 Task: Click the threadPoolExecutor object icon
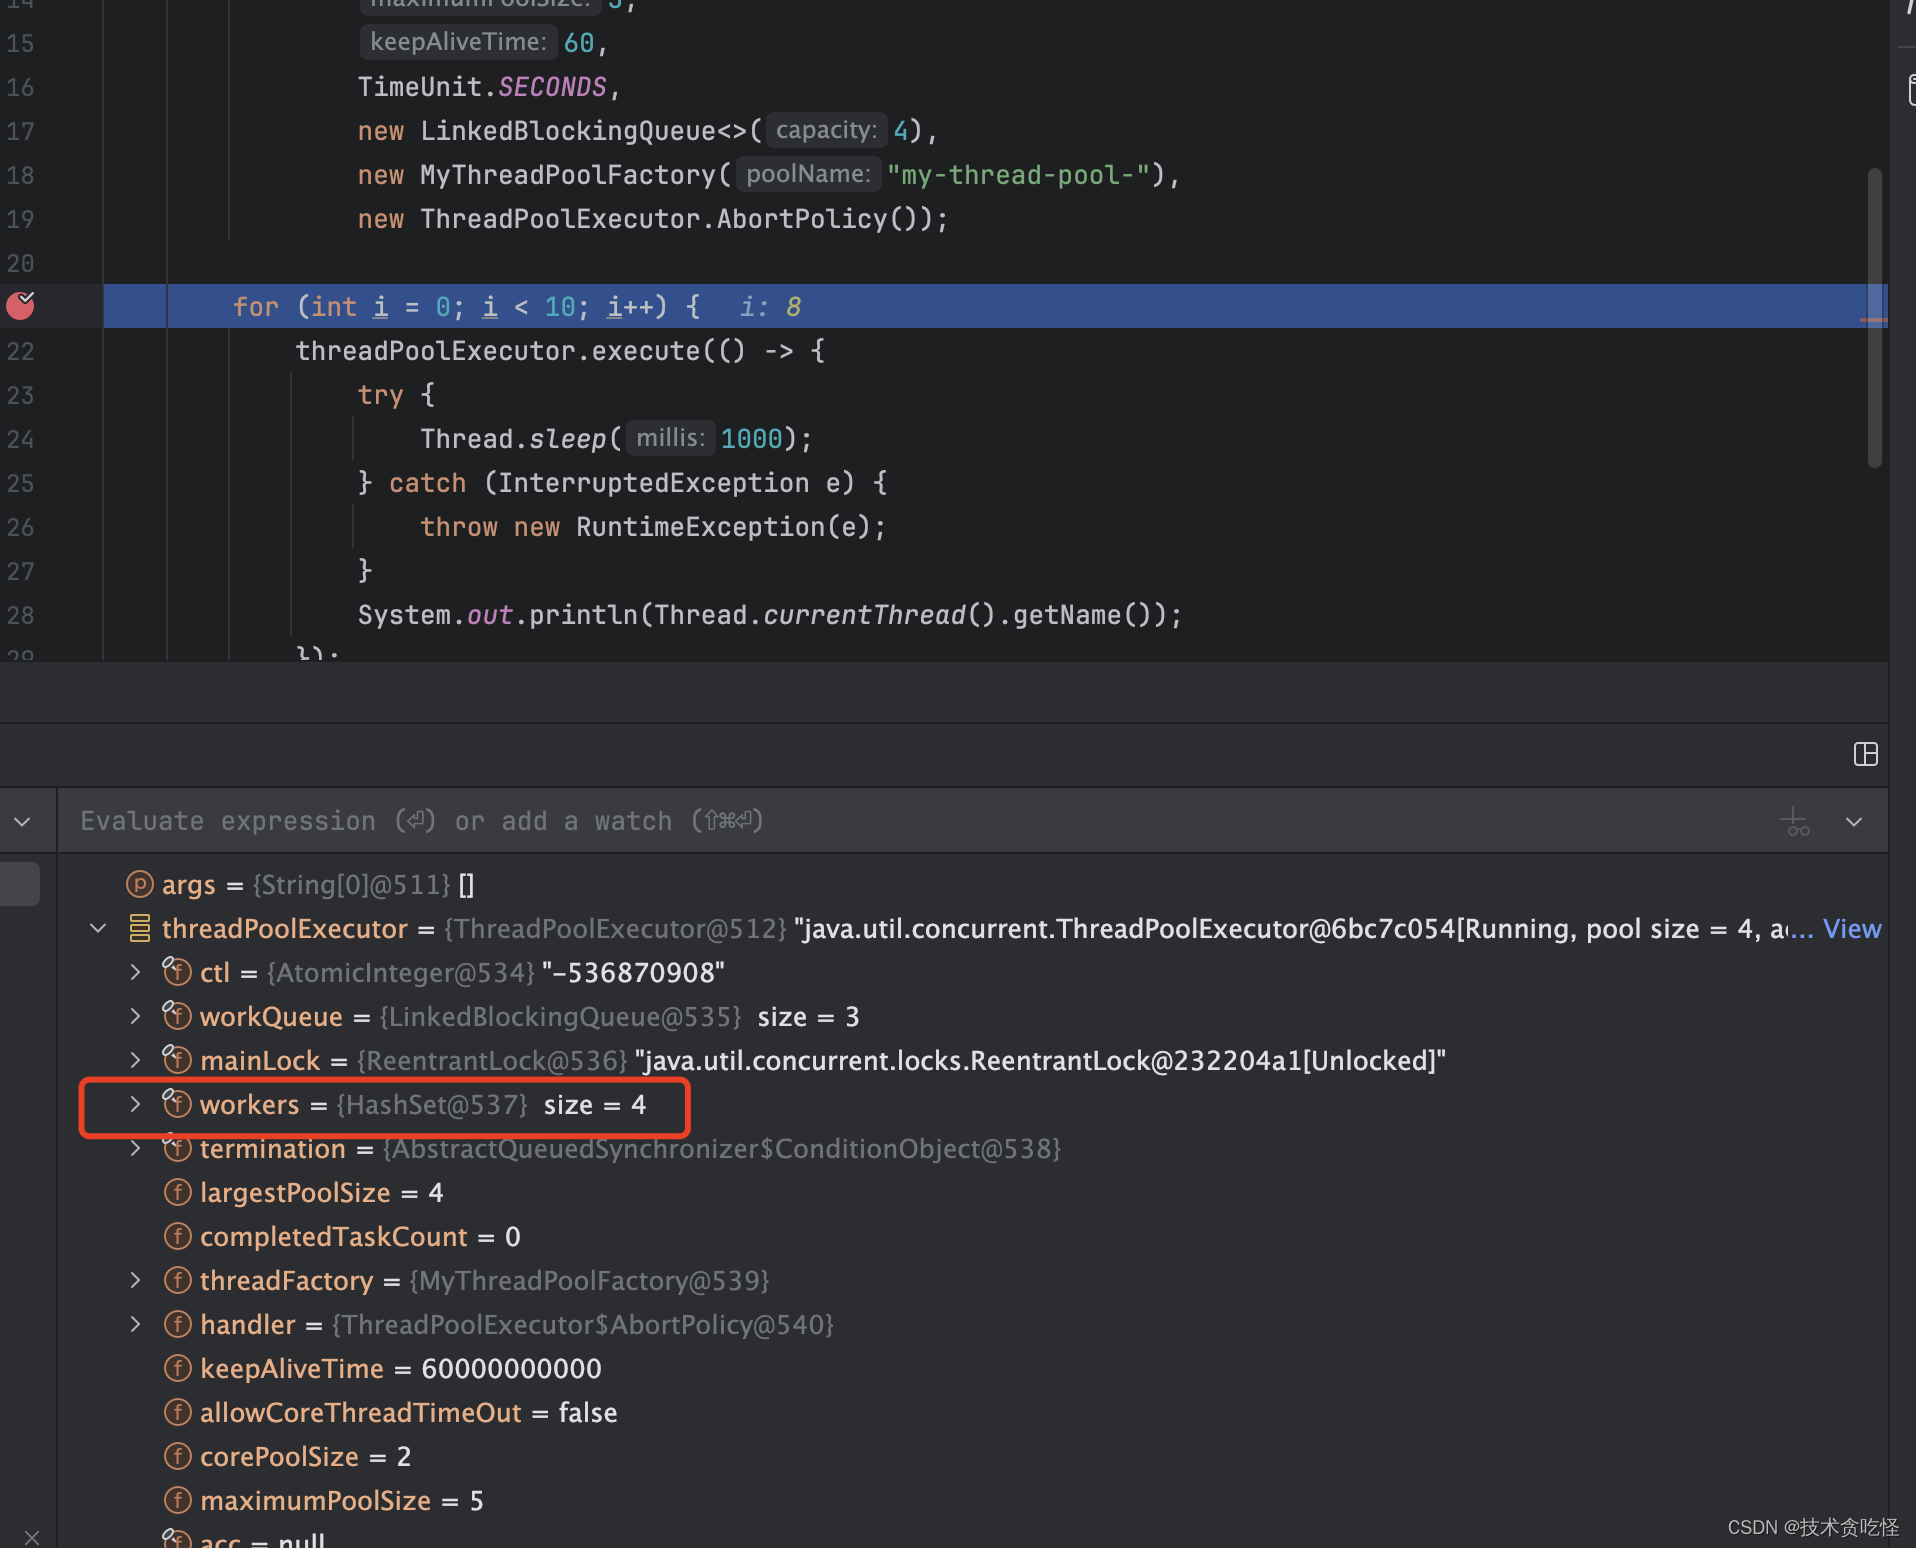pyautogui.click(x=139, y=929)
